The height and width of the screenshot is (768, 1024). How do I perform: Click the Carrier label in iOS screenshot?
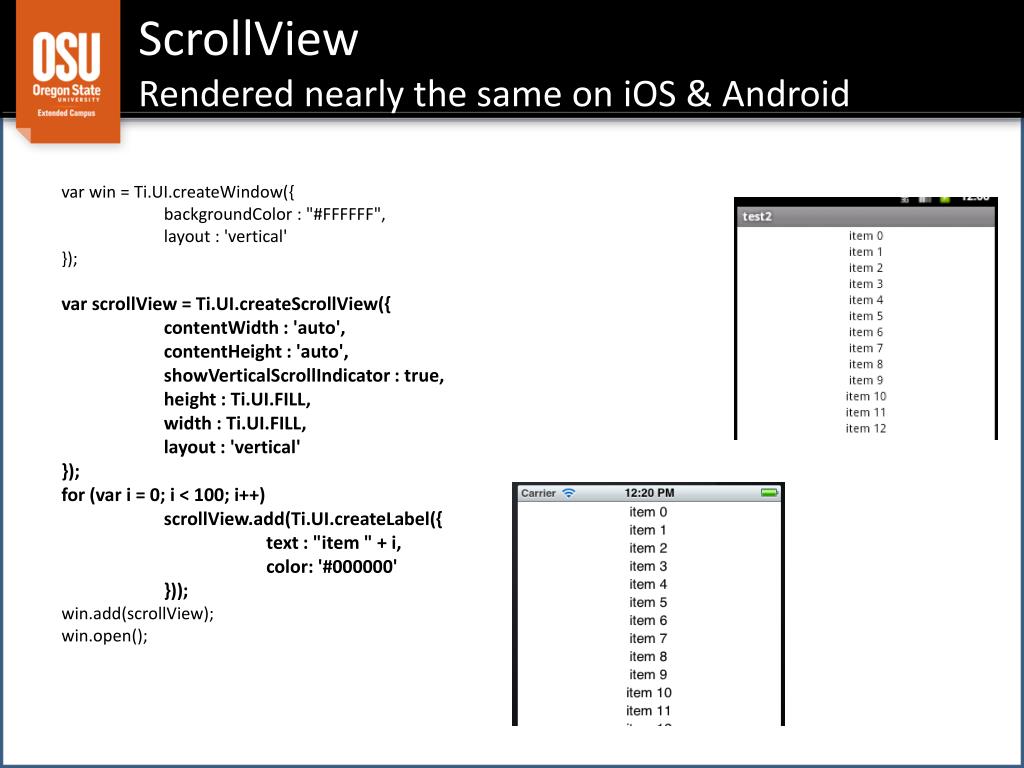click(x=538, y=493)
